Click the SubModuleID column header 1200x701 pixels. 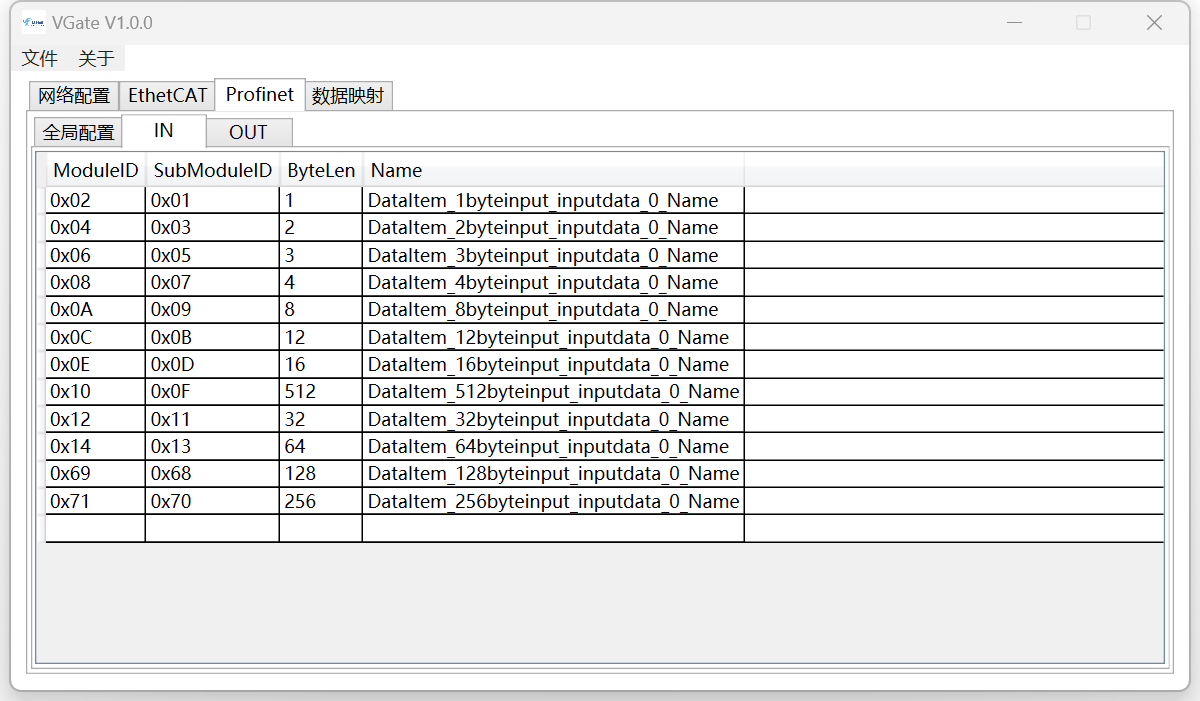click(x=213, y=170)
